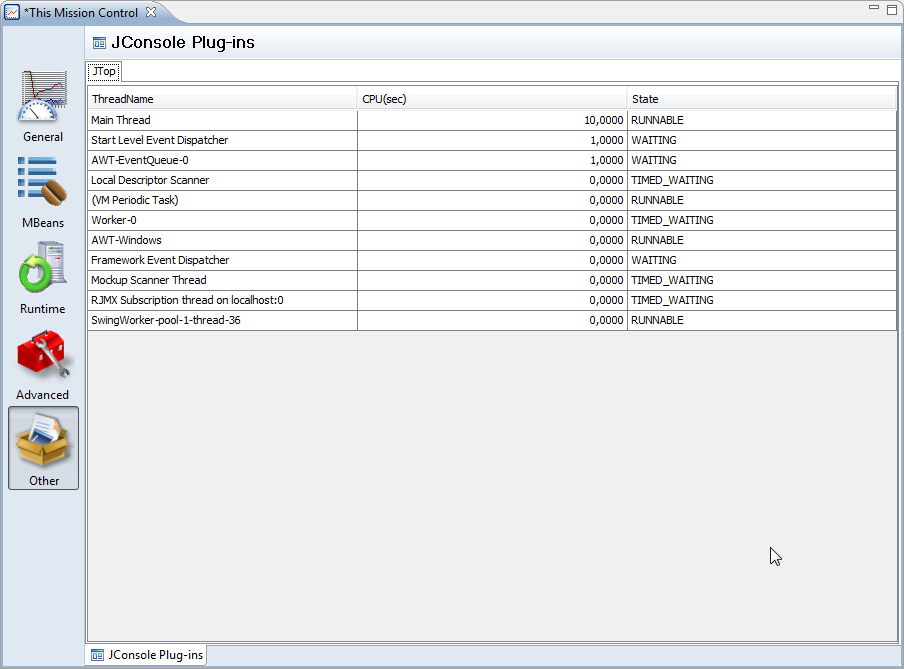This screenshot has height=669, width=904.
Task: Maximize the editor view
Action: [x=891, y=9]
